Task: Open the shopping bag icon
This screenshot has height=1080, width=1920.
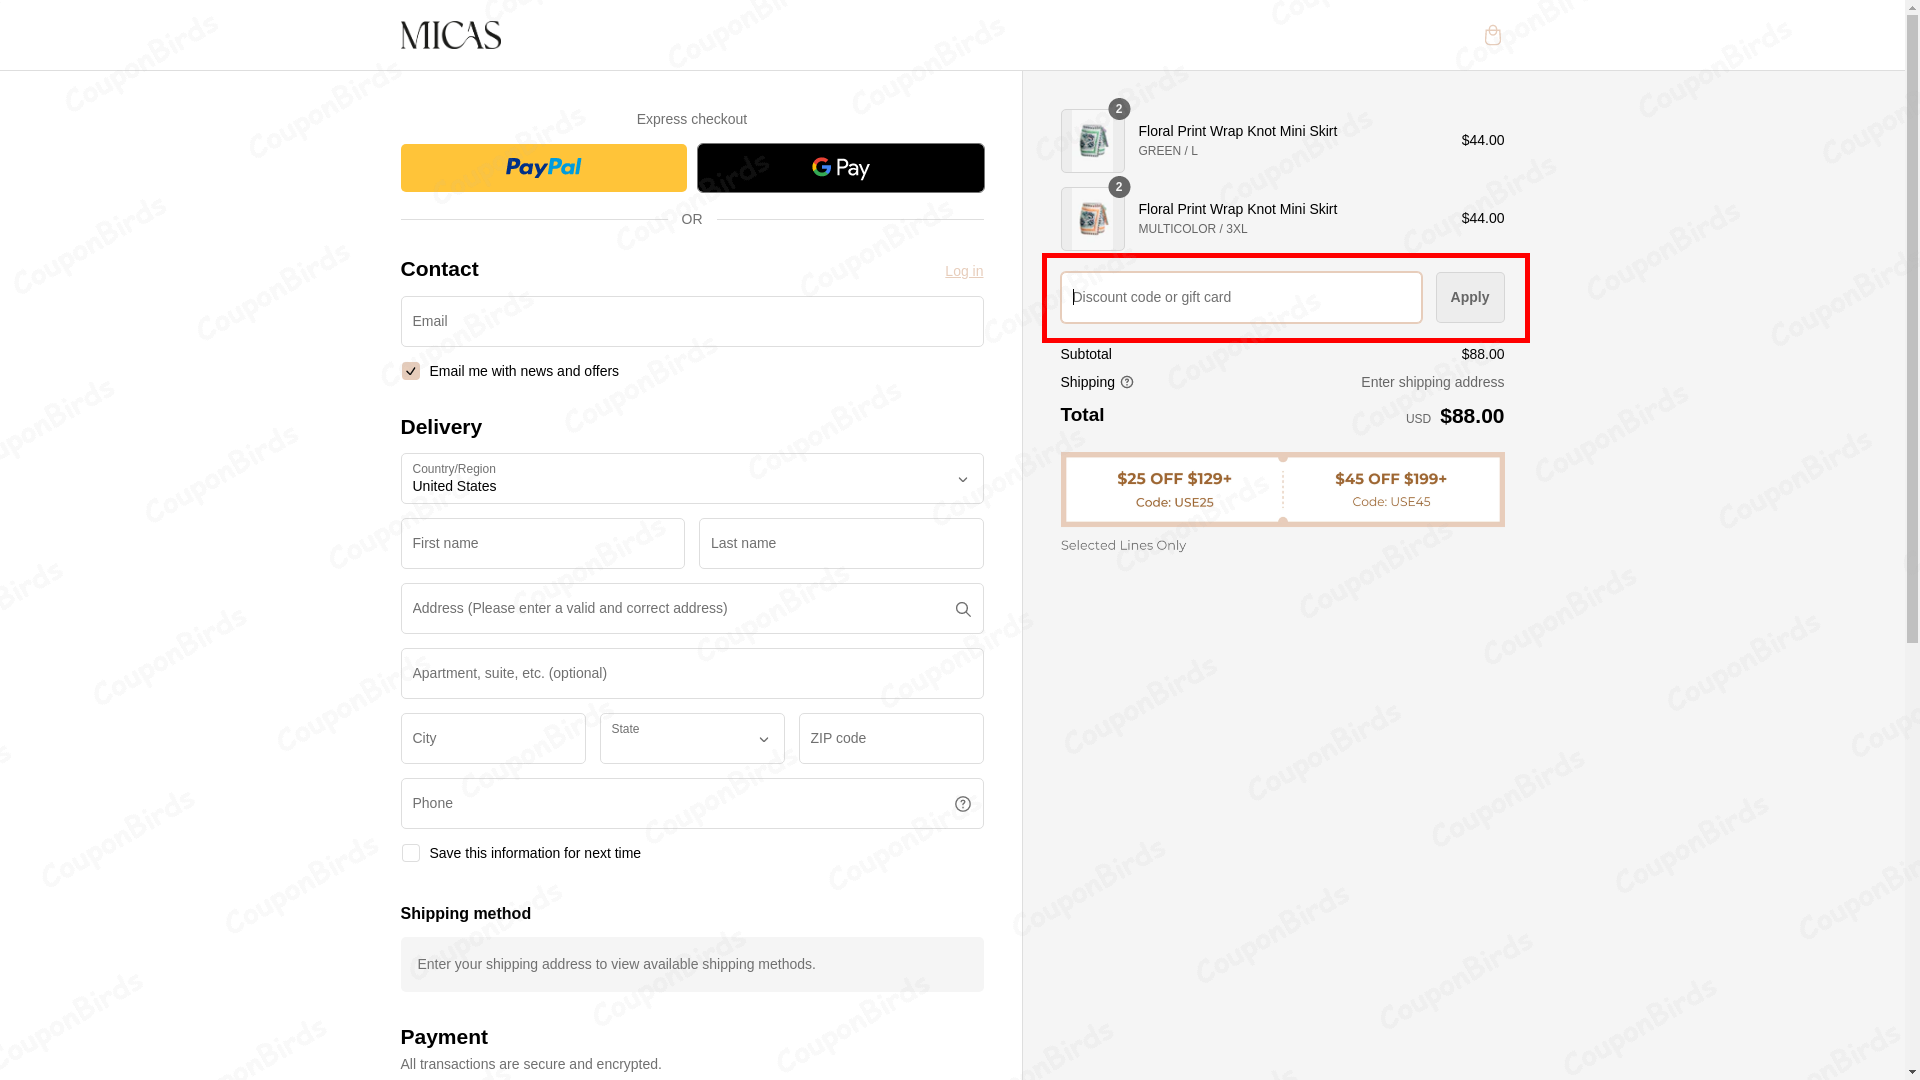Action: [1493, 35]
